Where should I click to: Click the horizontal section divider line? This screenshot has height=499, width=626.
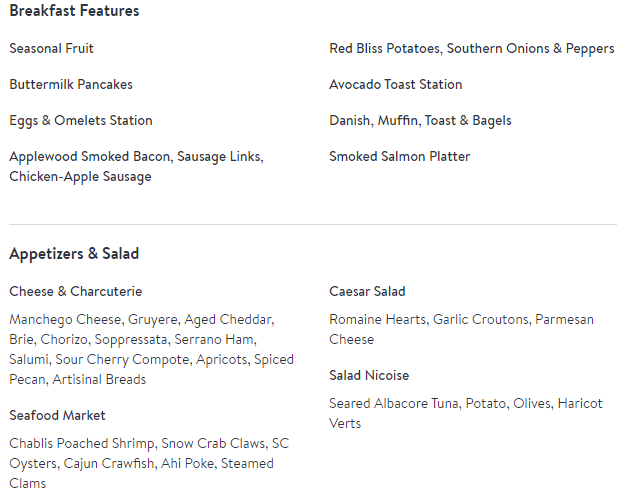[313, 224]
